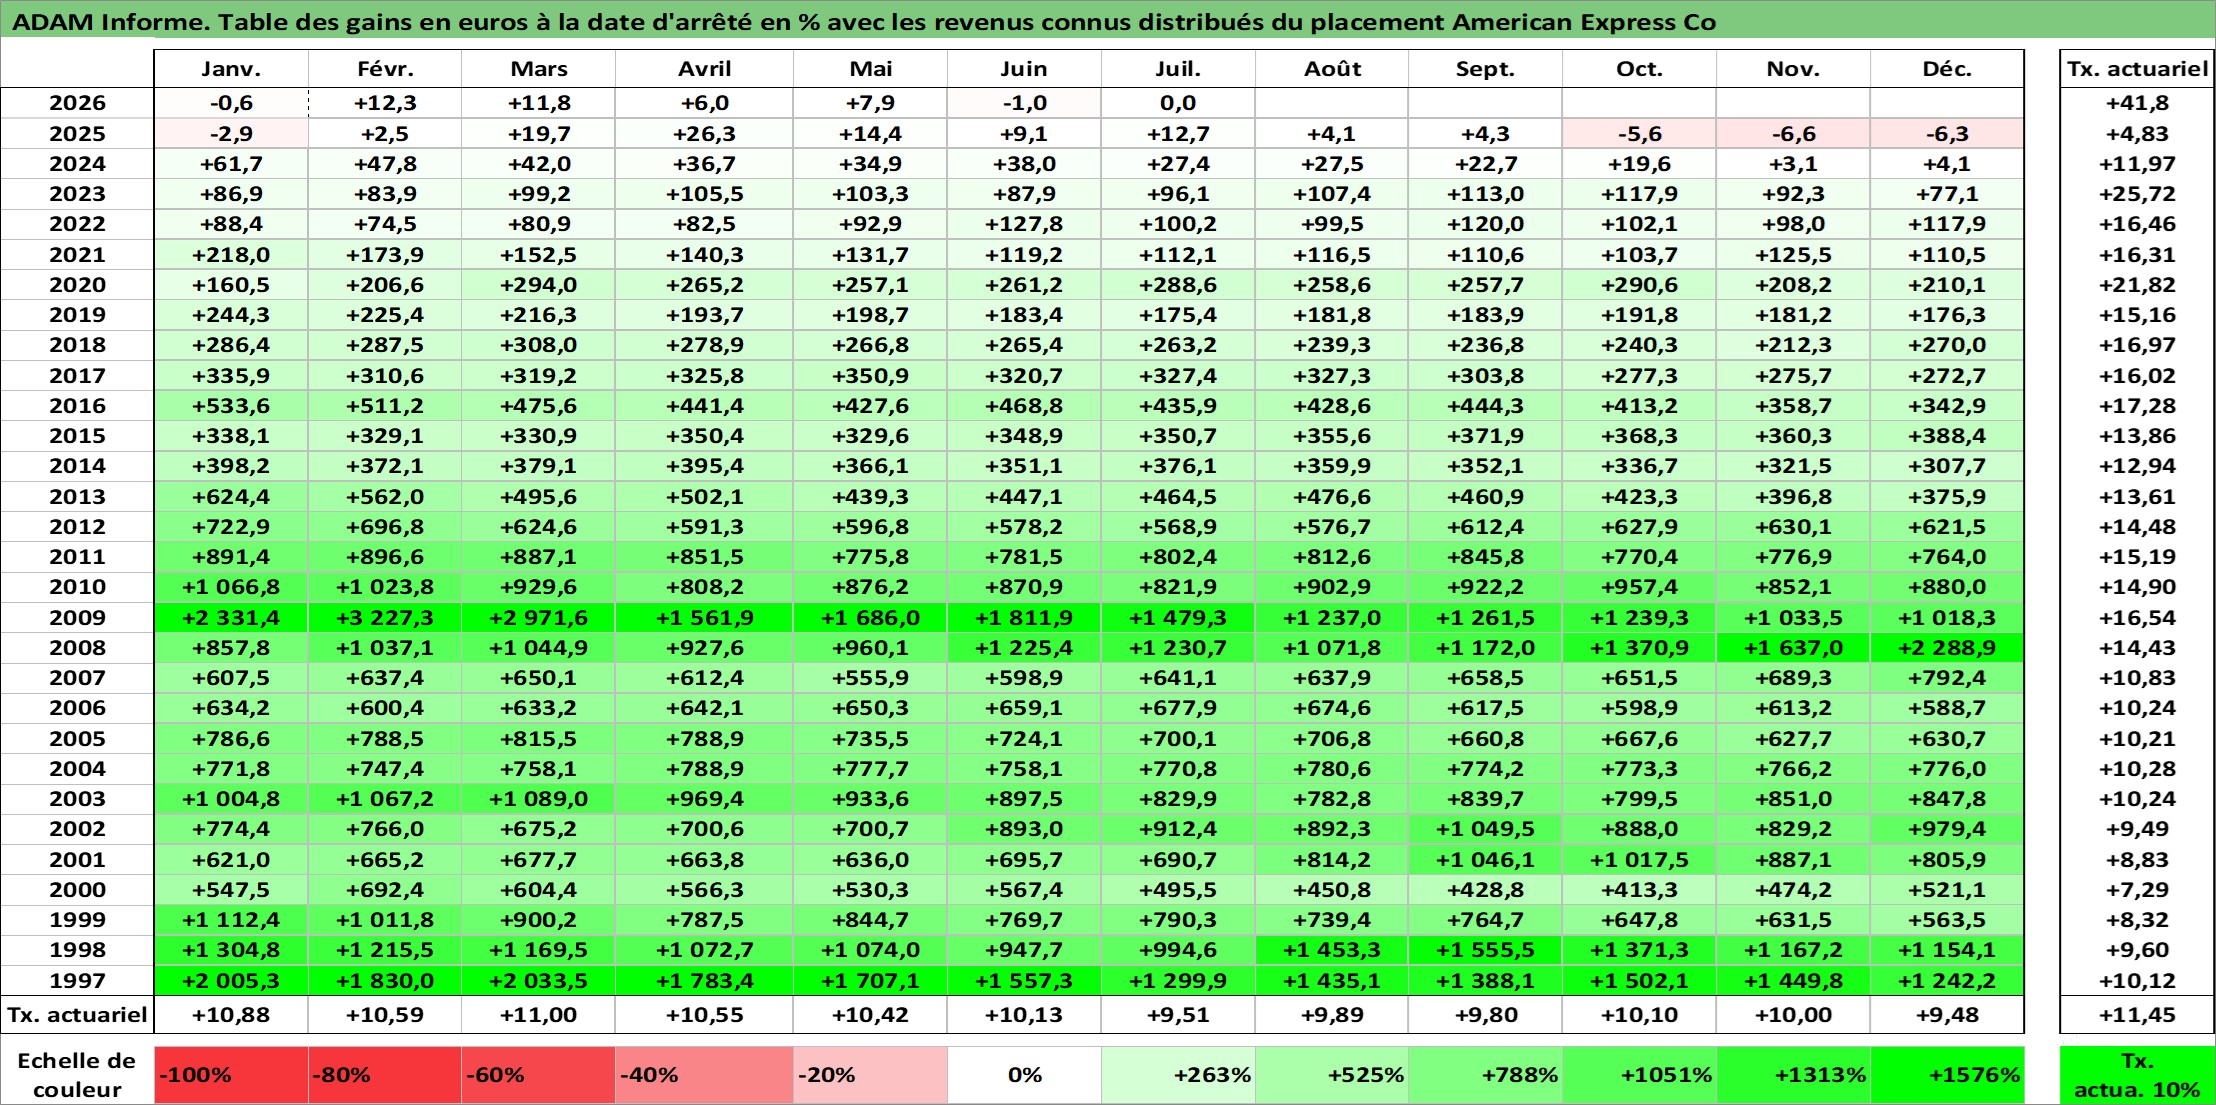Click the '+1 066,8' cell
The image size is (2216, 1105).
231,587
